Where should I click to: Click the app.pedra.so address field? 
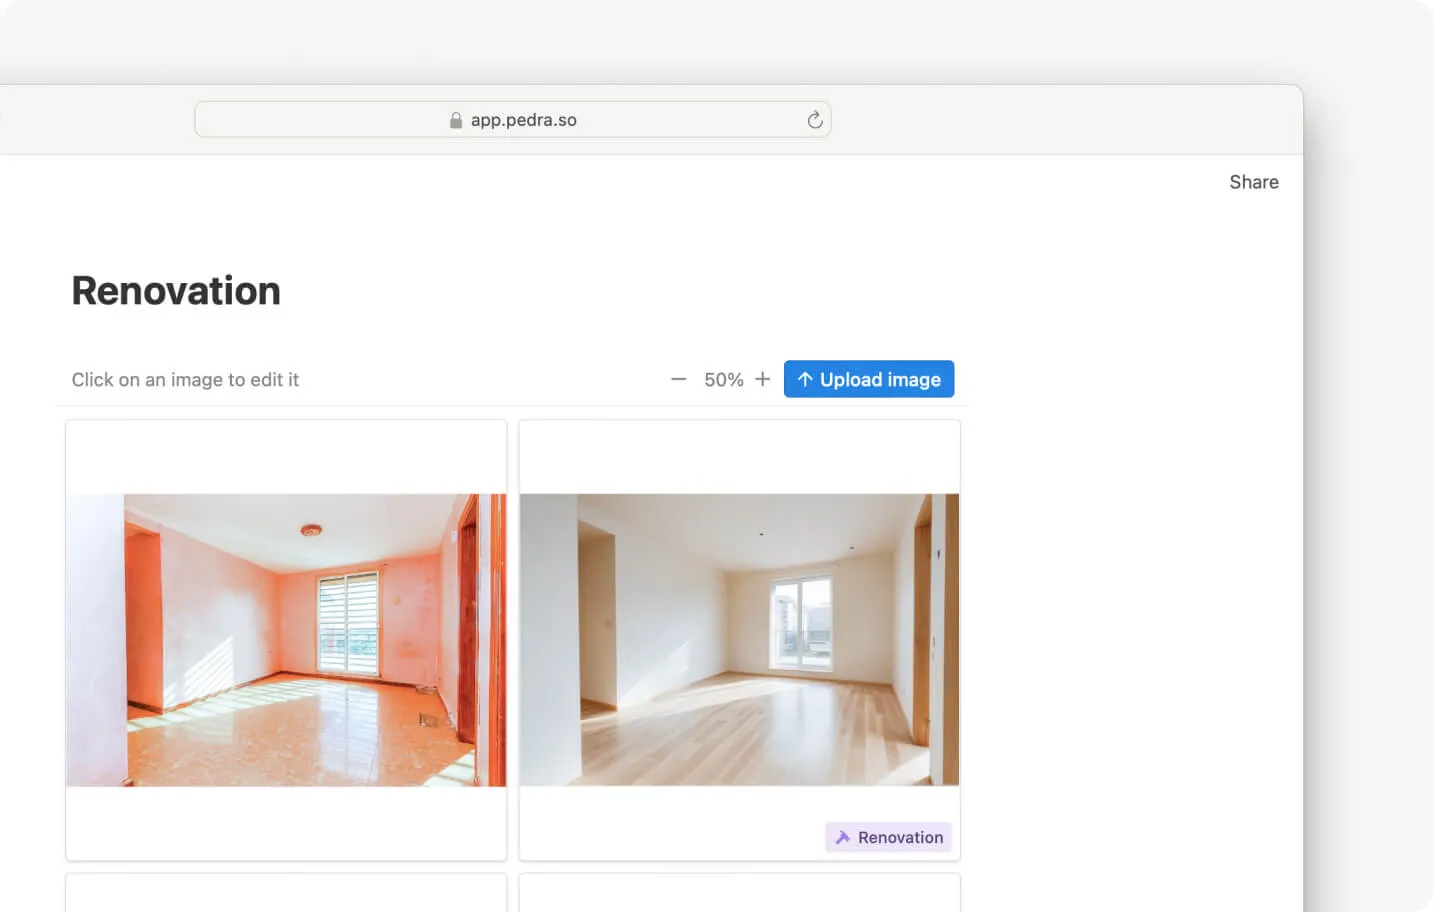(x=513, y=120)
